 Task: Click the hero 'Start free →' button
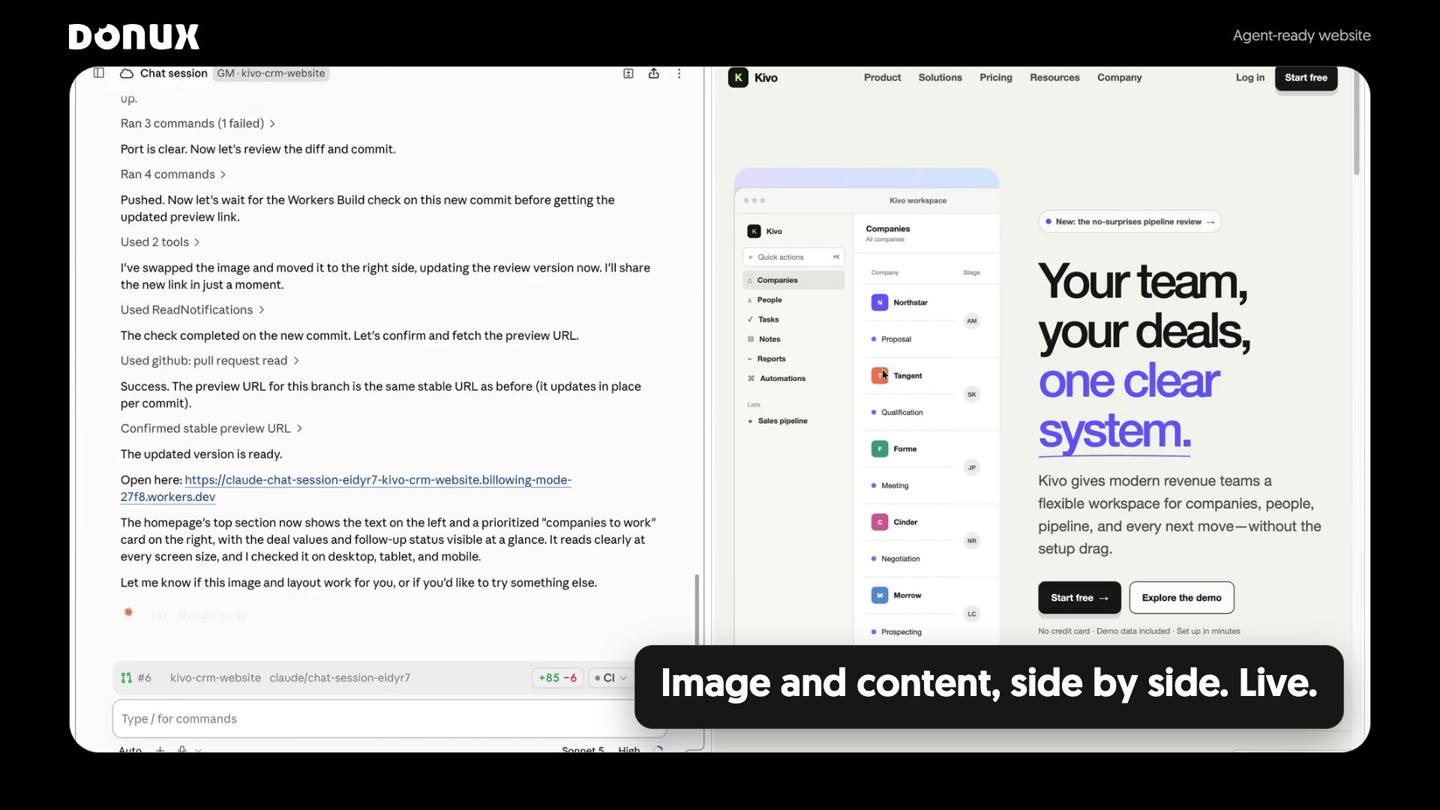[1079, 598]
